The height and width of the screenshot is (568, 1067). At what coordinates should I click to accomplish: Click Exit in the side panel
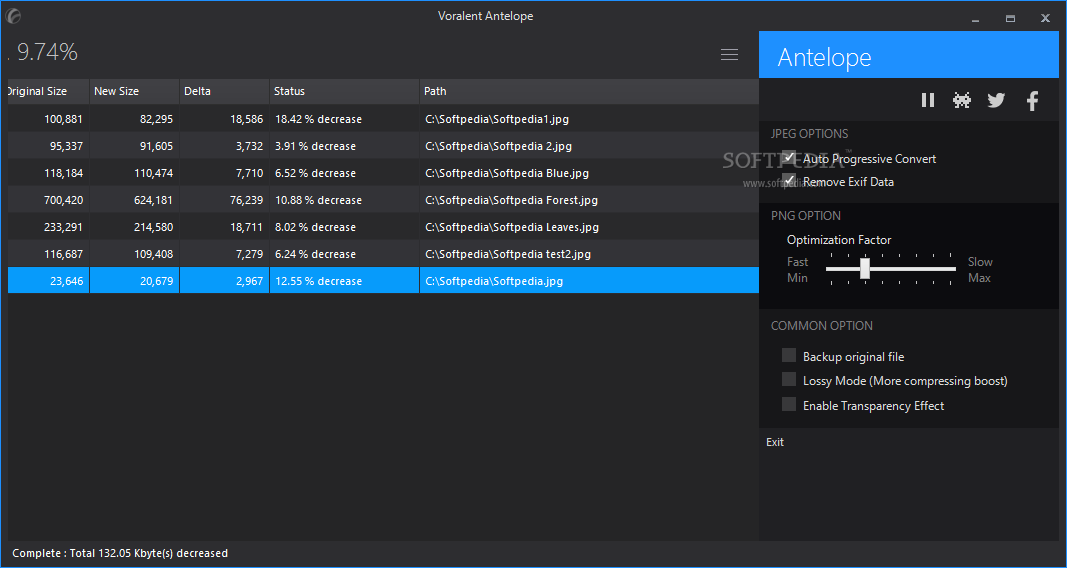point(775,442)
